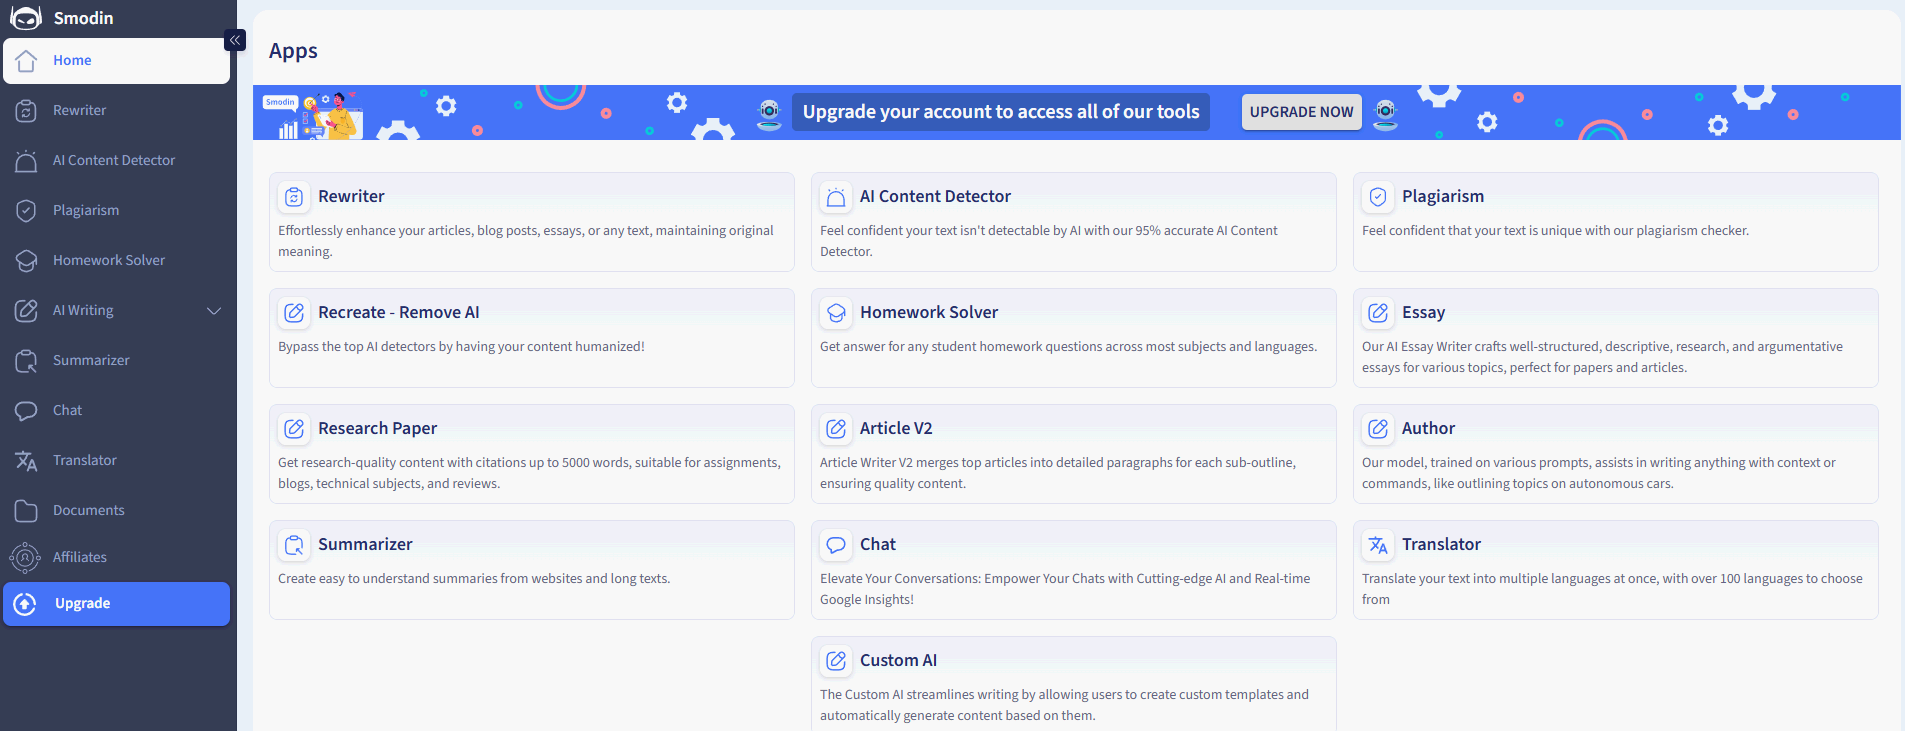Click the Rewriter sidebar icon
The image size is (1905, 731).
(x=27, y=111)
